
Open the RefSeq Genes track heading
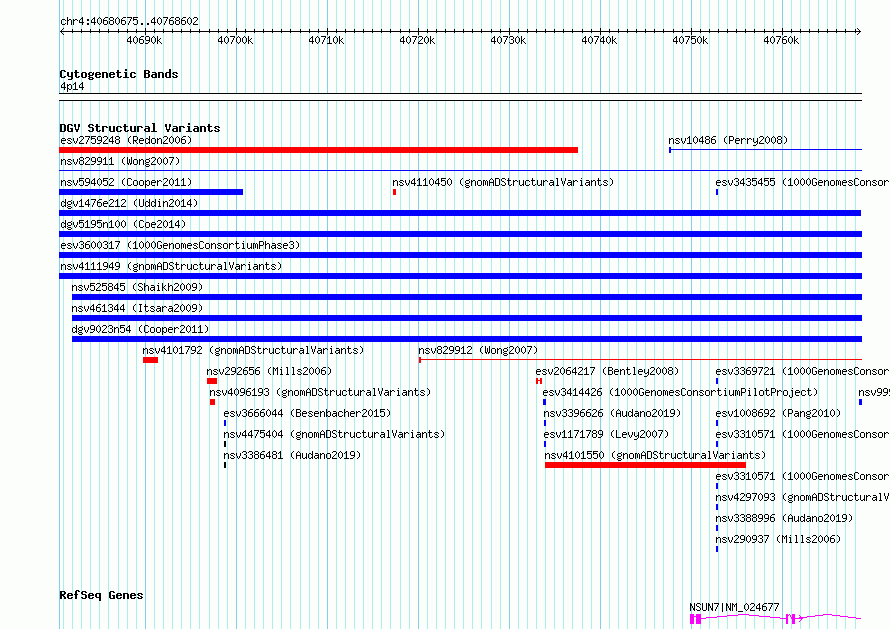101,595
